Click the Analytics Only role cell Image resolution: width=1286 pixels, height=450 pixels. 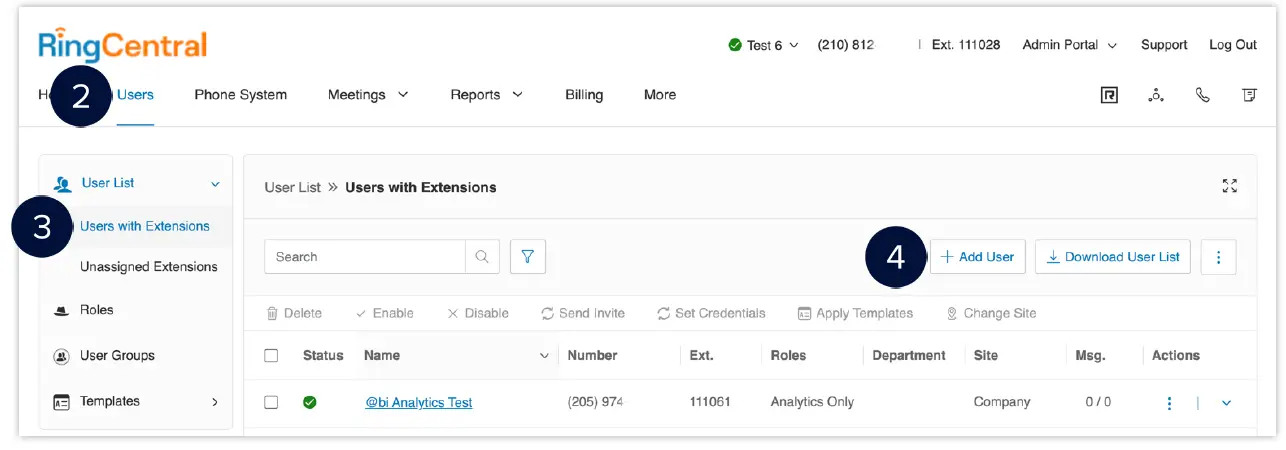click(x=812, y=402)
